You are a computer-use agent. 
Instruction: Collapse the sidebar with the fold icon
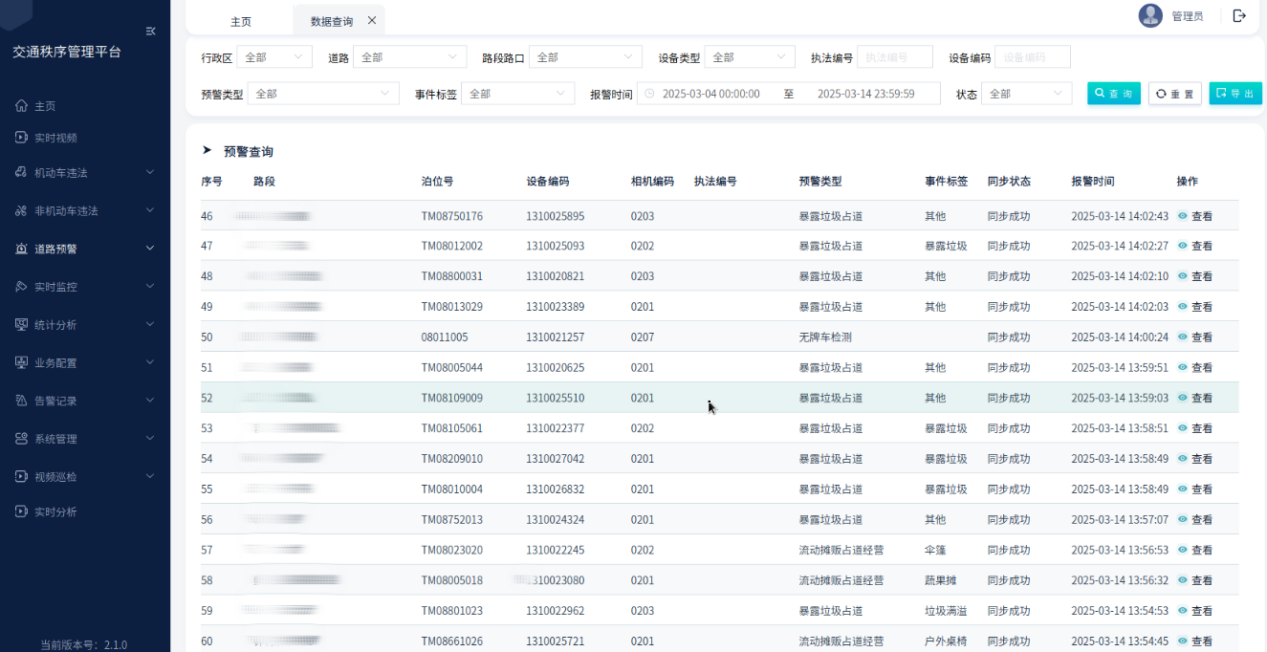coord(151,31)
